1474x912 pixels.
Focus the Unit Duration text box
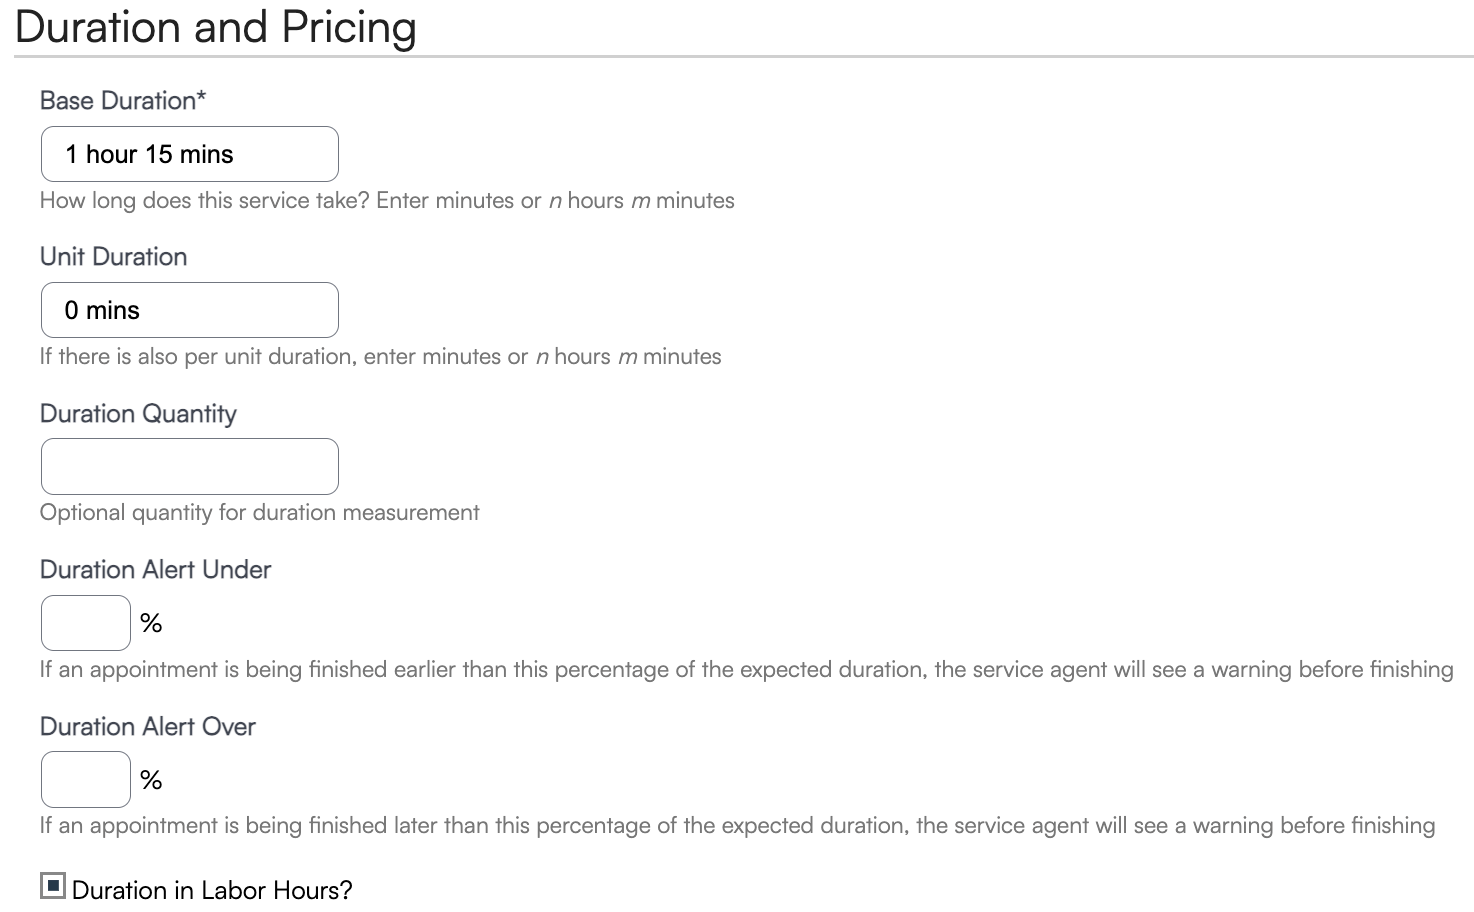point(189,310)
